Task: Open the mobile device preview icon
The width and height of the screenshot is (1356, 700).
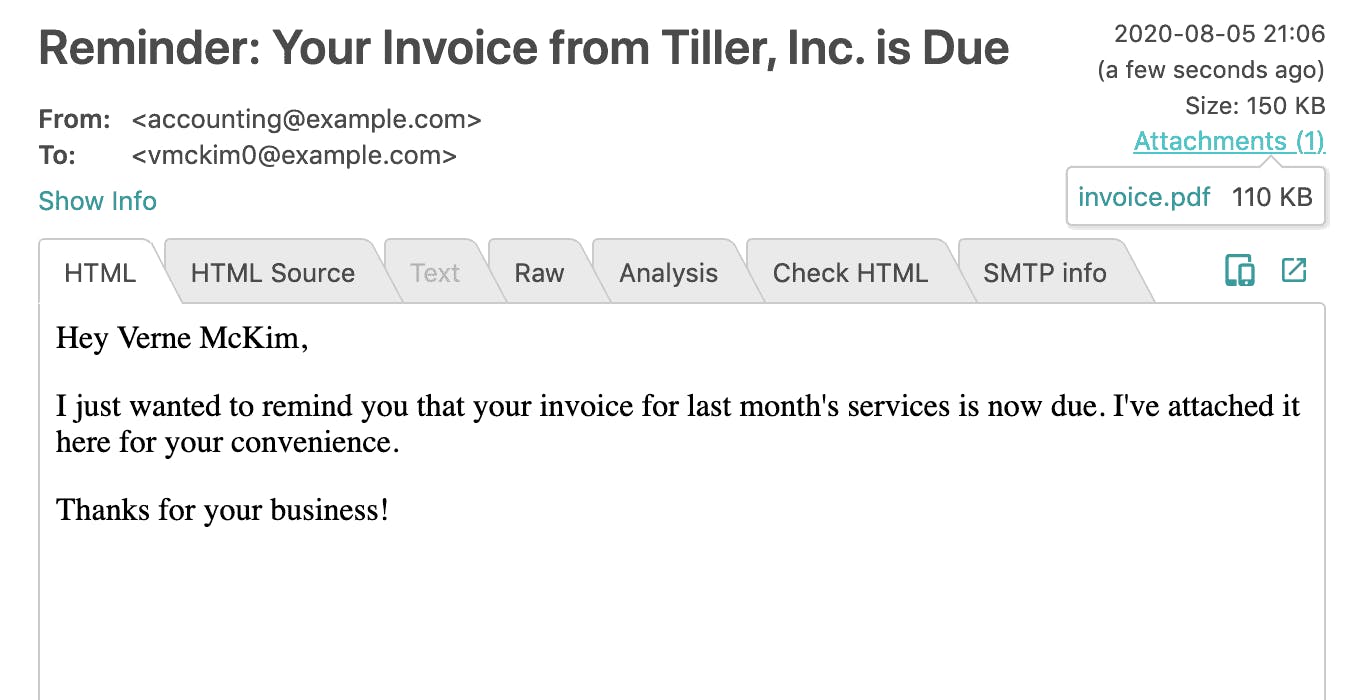Action: tap(1240, 271)
